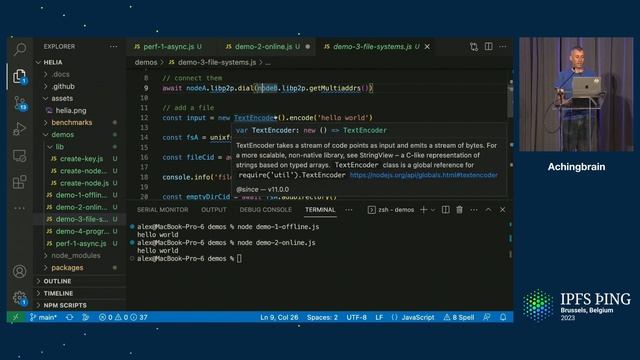640x360 pixels.
Task: Kill terminal with the trash icon
Action: [x=460, y=209]
